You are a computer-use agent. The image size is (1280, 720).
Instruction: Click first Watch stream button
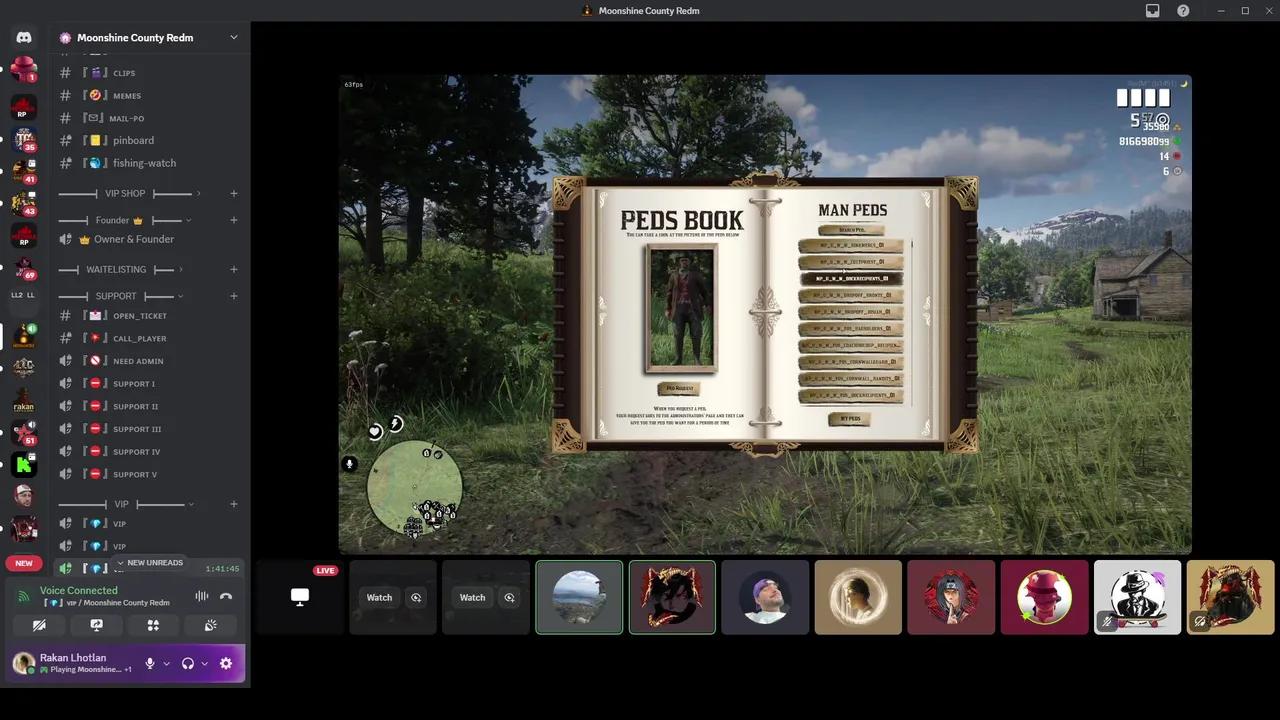379,598
